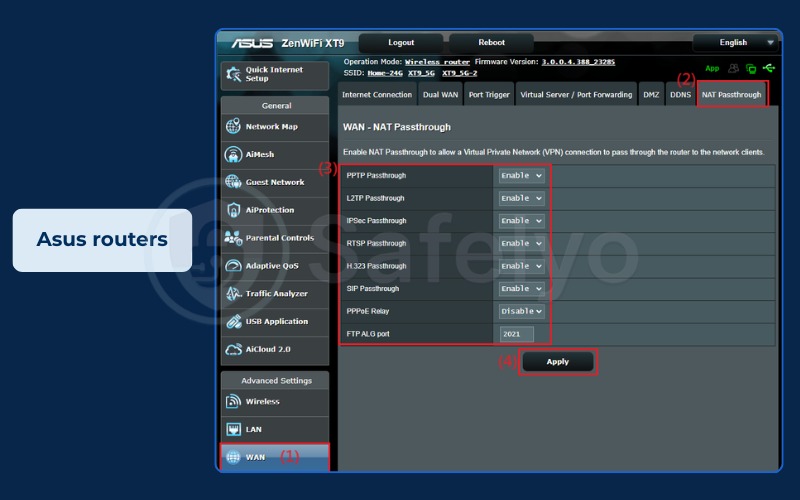Click the Parental Controls icon
The image size is (800, 500).
tap(233, 238)
